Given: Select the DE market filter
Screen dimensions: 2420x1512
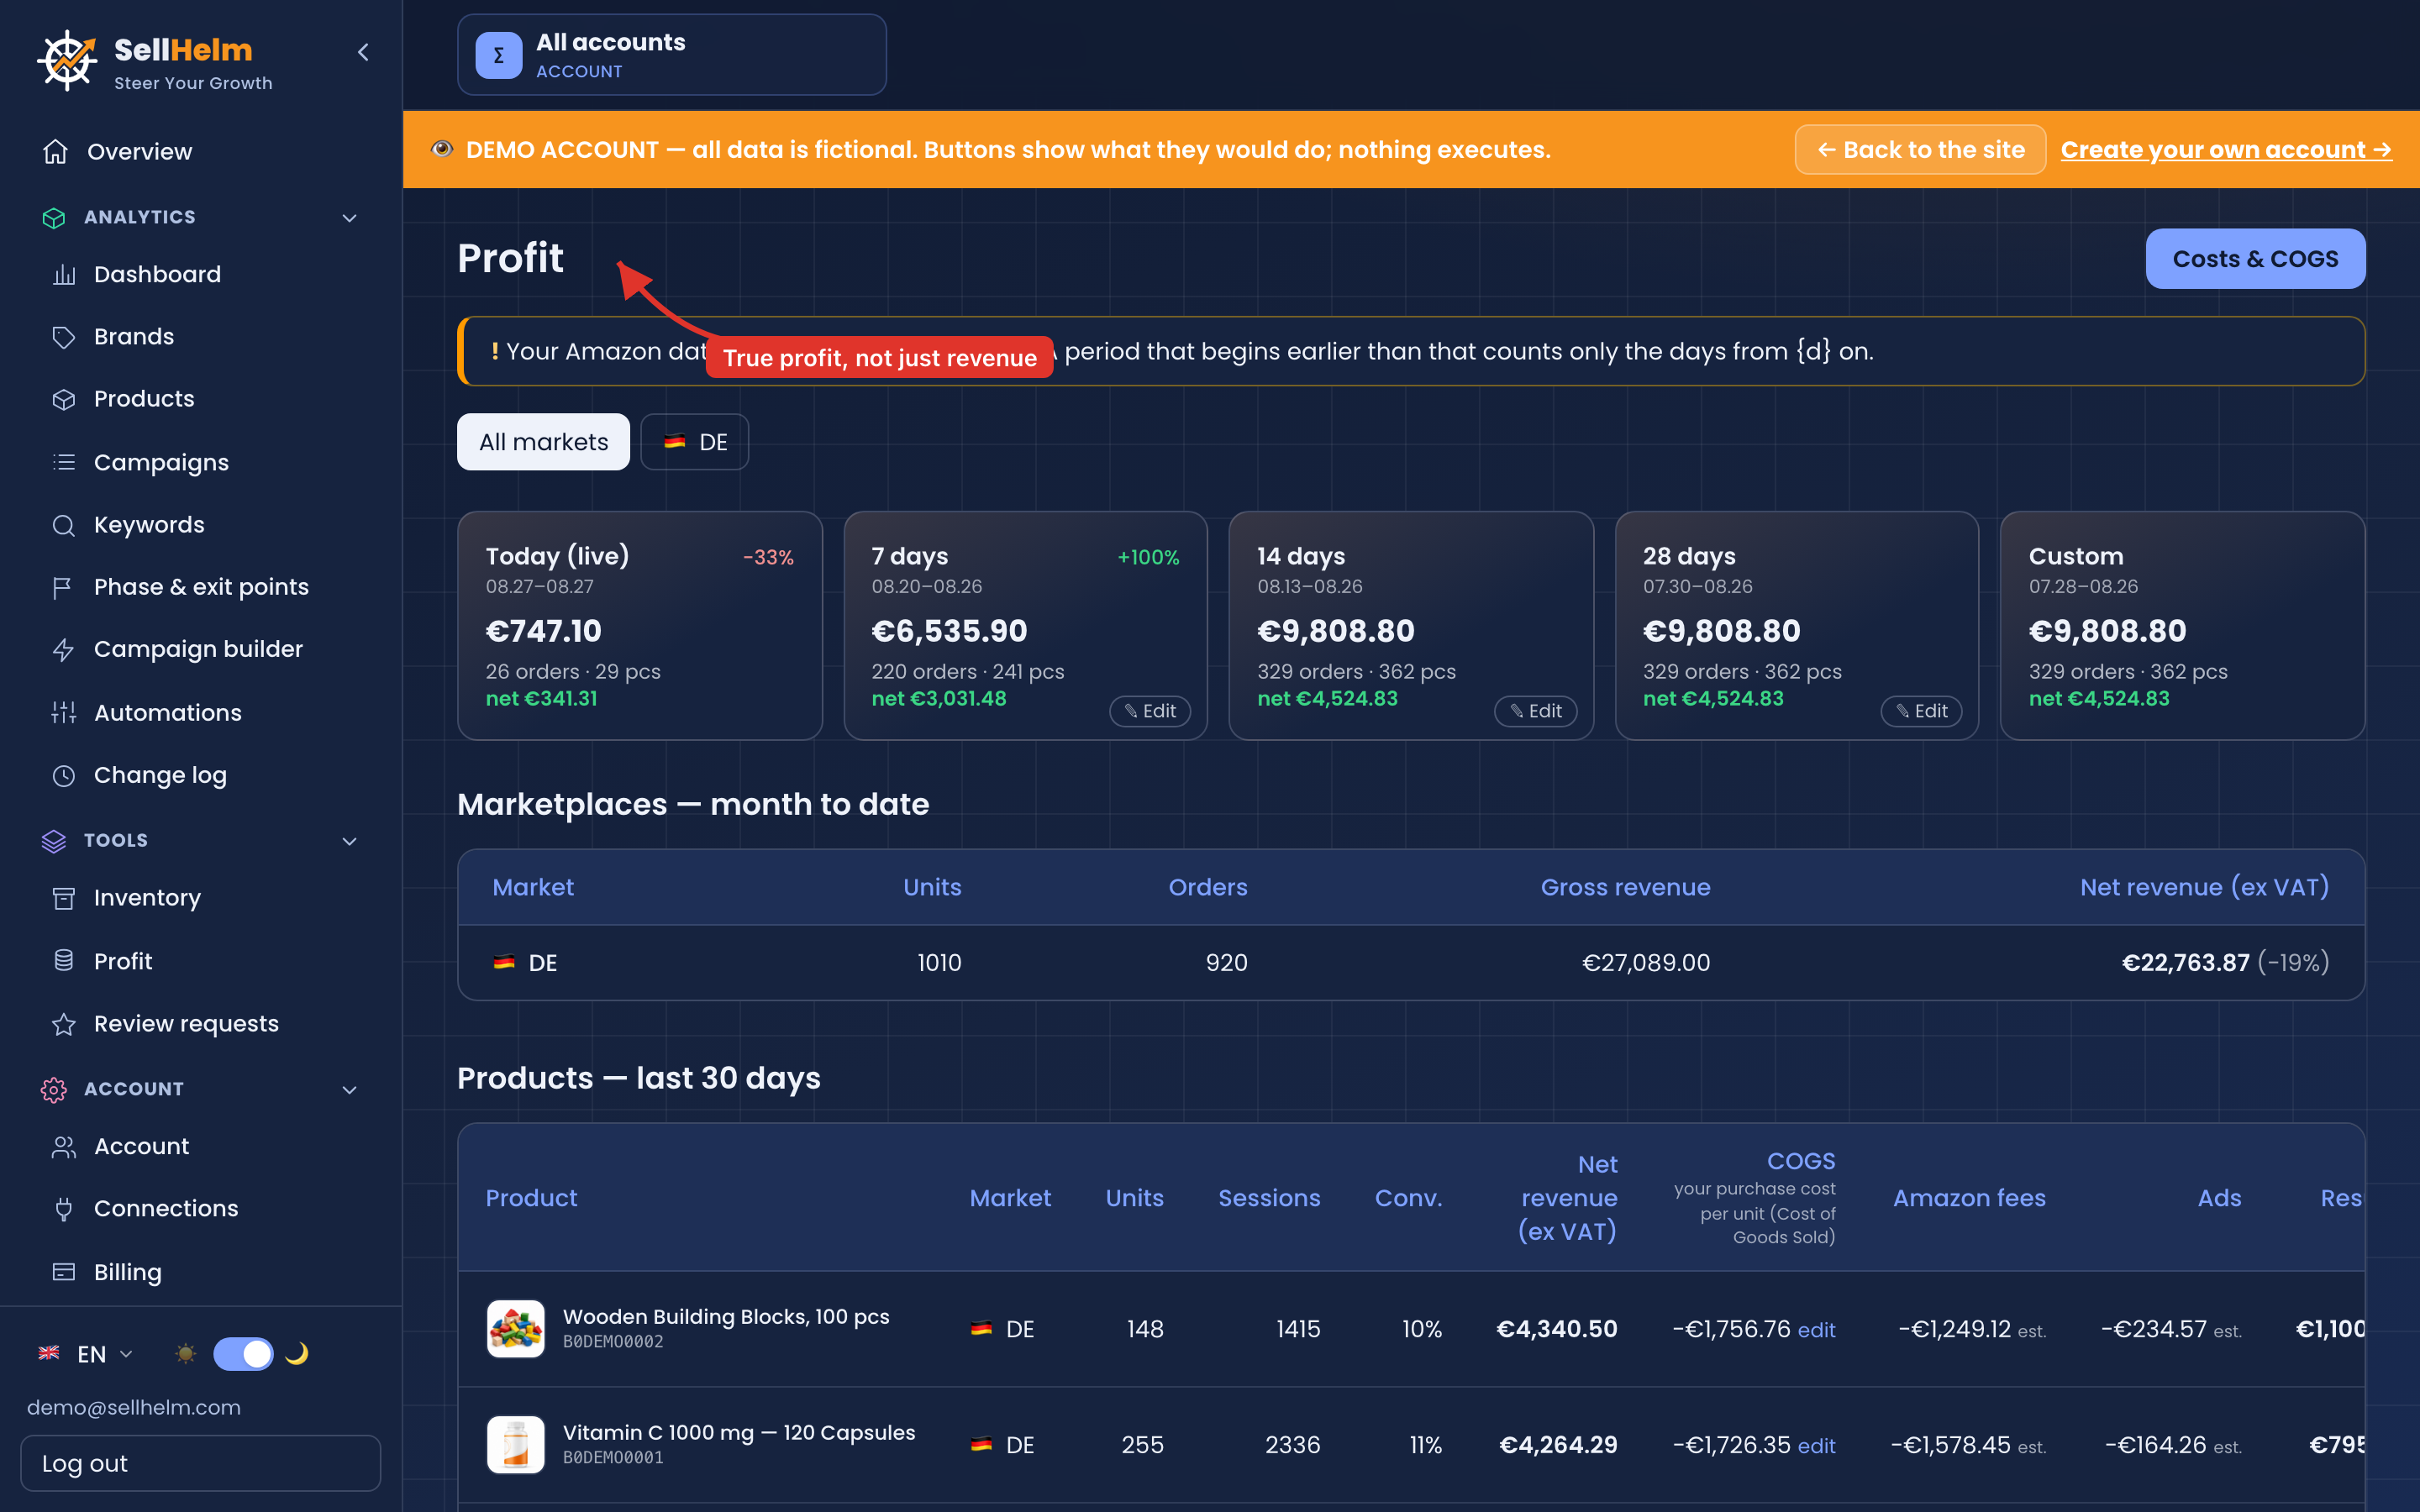Looking at the screenshot, I should [x=695, y=442].
